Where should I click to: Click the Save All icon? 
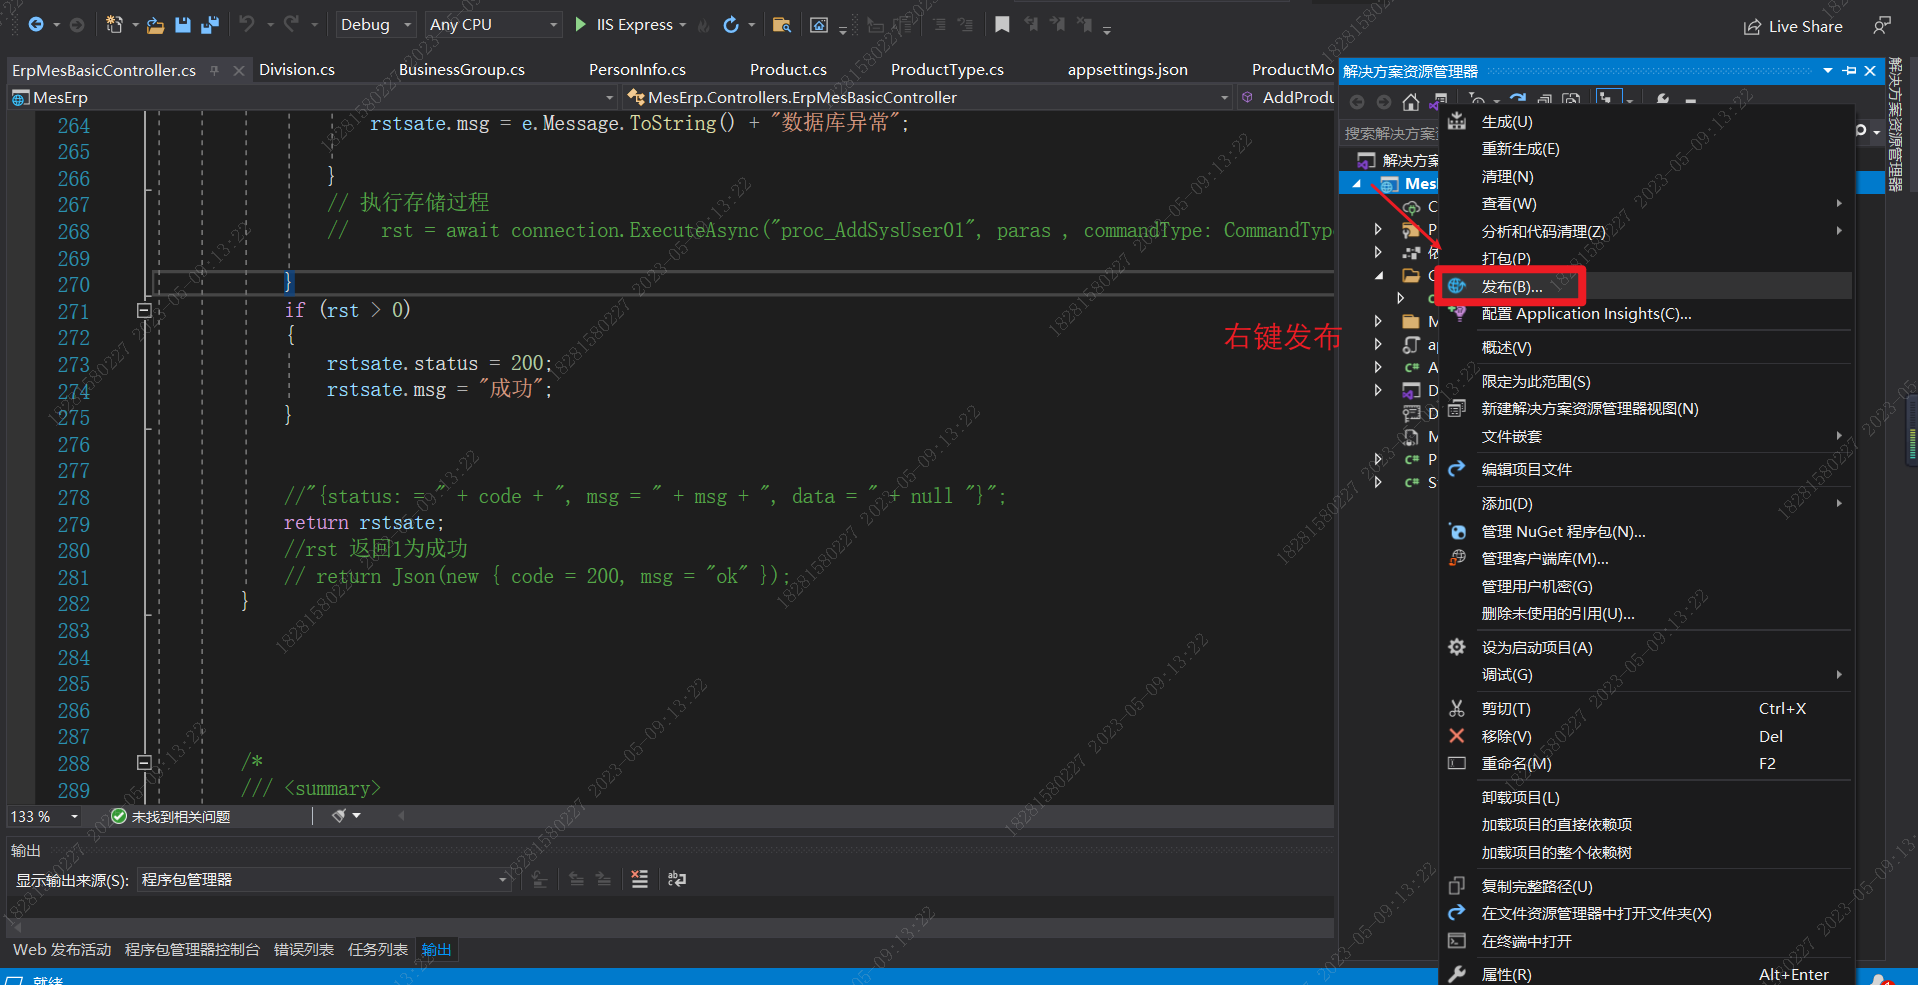click(x=210, y=25)
